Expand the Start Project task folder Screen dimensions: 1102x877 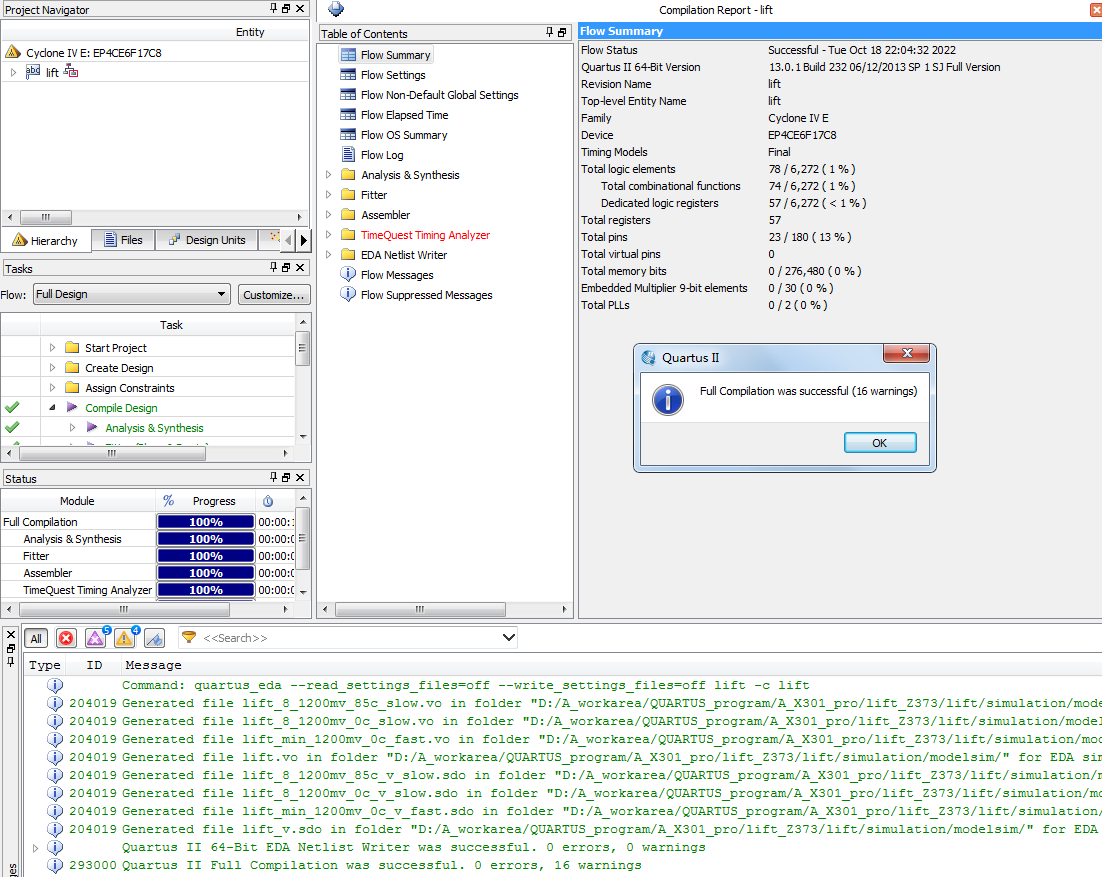point(52,347)
